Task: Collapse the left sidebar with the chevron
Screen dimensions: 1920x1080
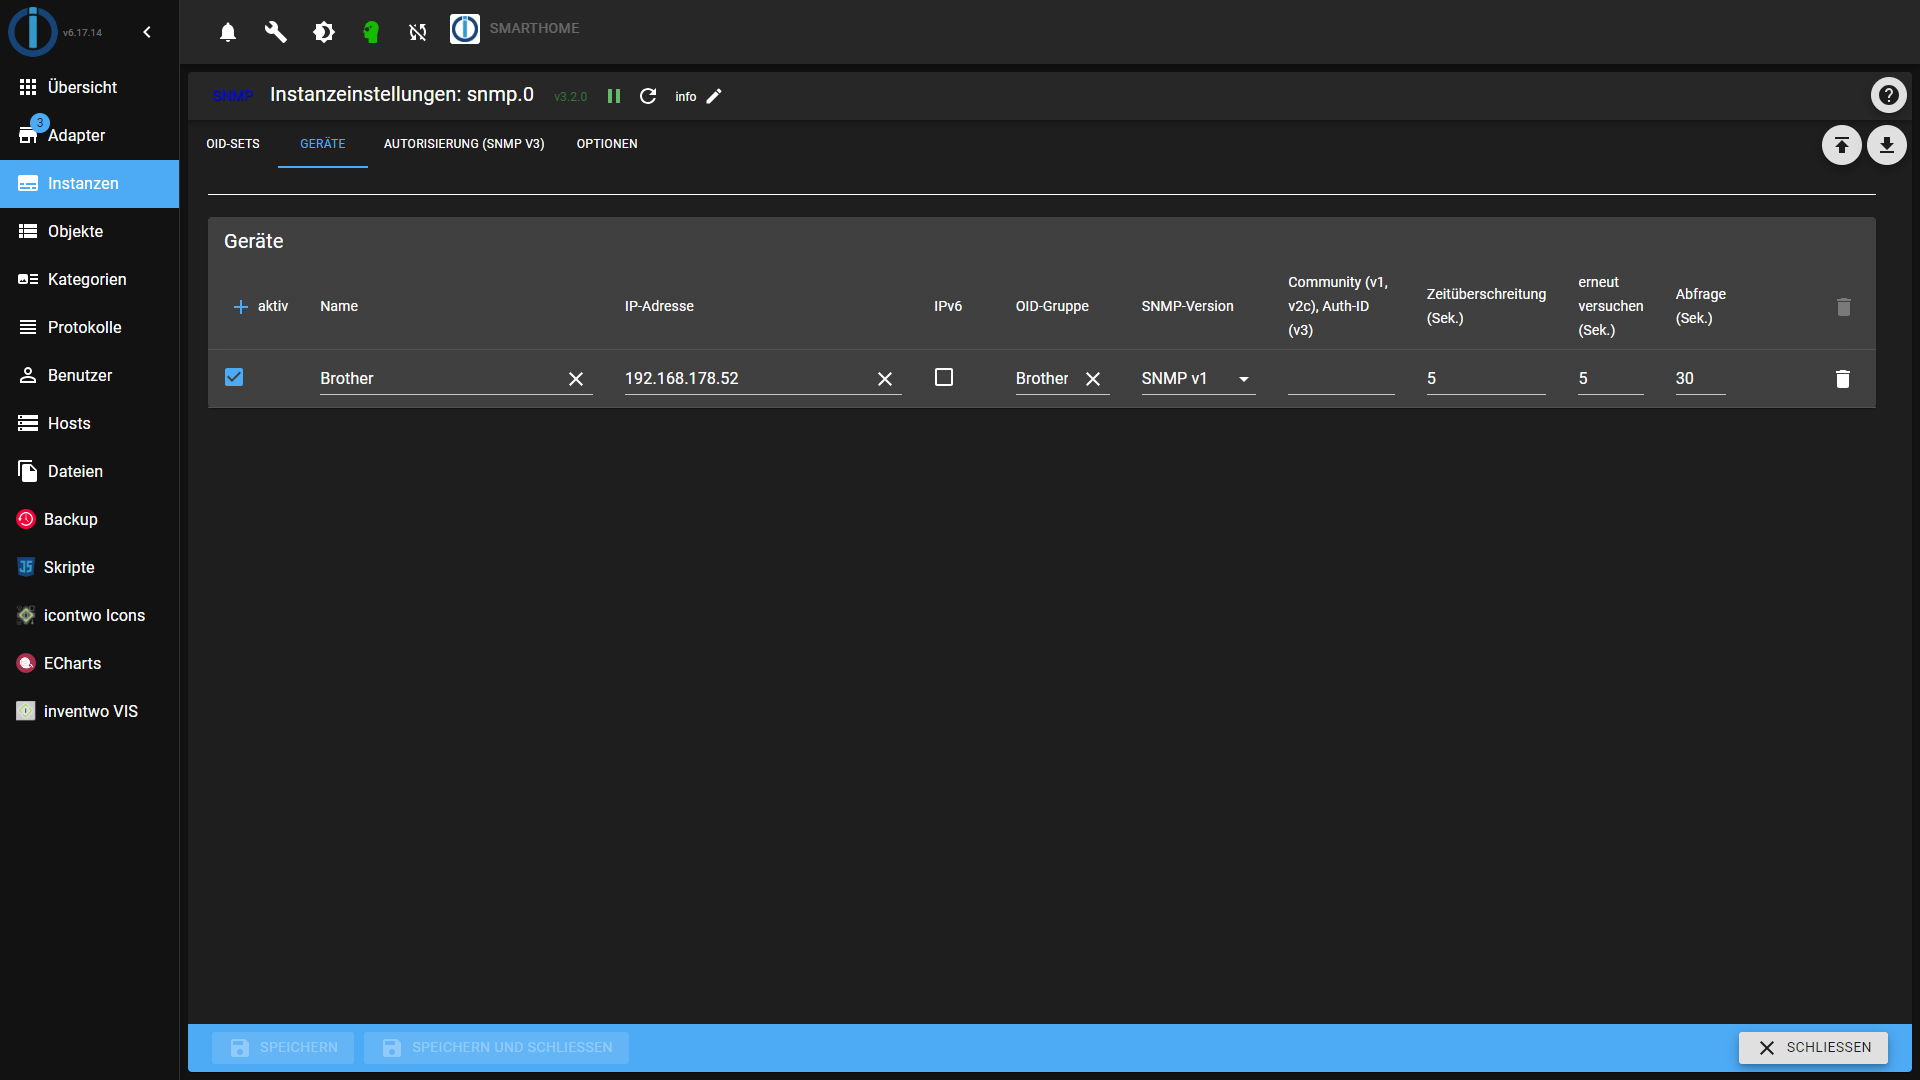Action: [147, 32]
